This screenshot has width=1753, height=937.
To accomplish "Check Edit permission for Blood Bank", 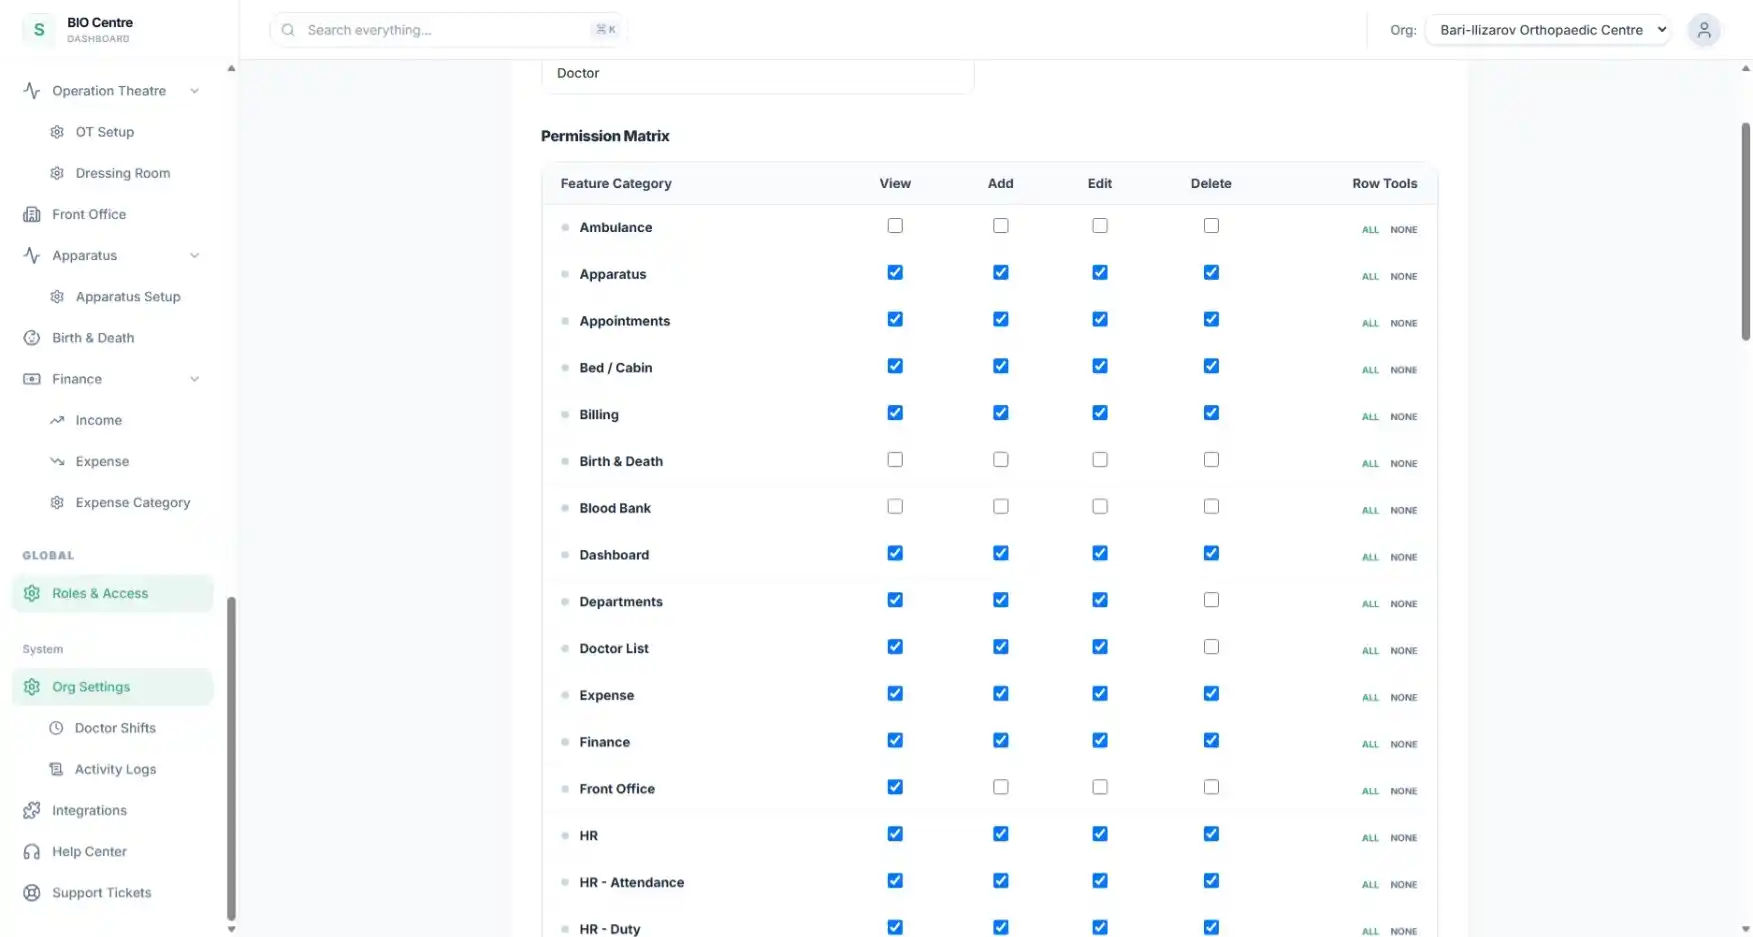I will [1100, 507].
